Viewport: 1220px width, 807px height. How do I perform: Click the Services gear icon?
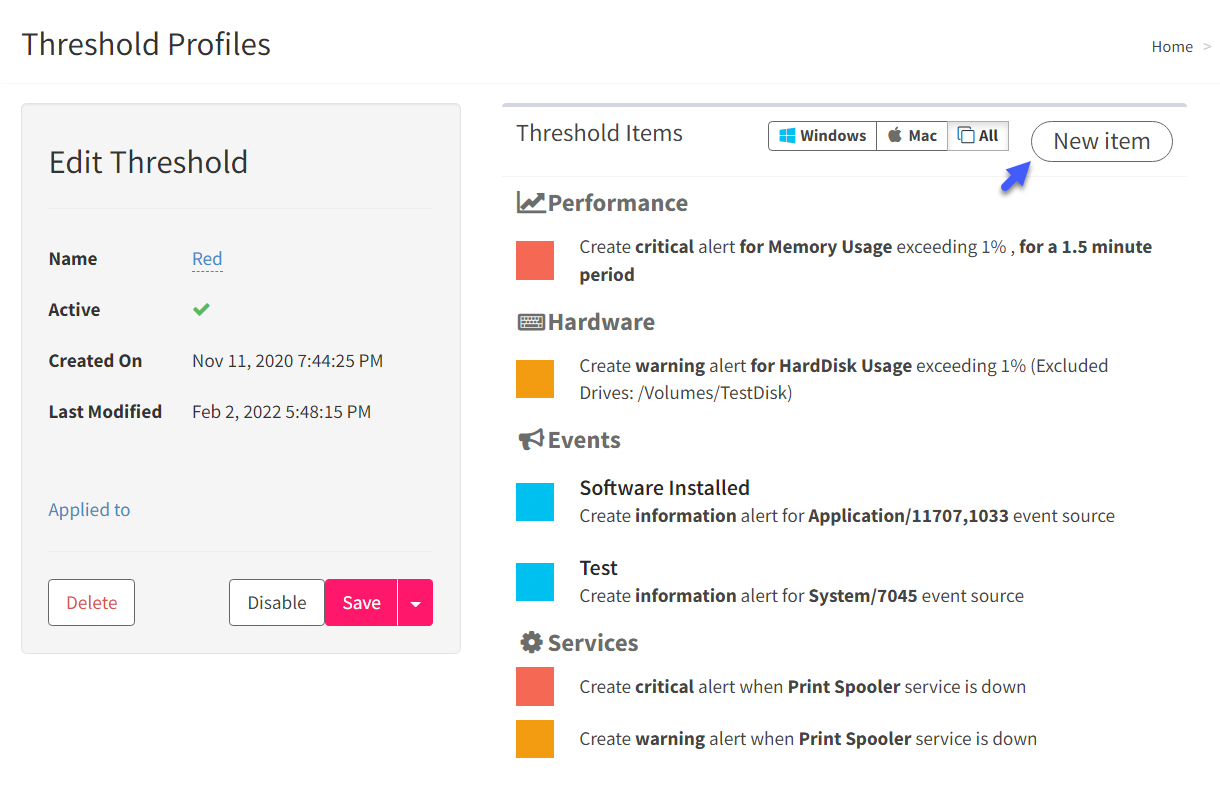coord(532,642)
